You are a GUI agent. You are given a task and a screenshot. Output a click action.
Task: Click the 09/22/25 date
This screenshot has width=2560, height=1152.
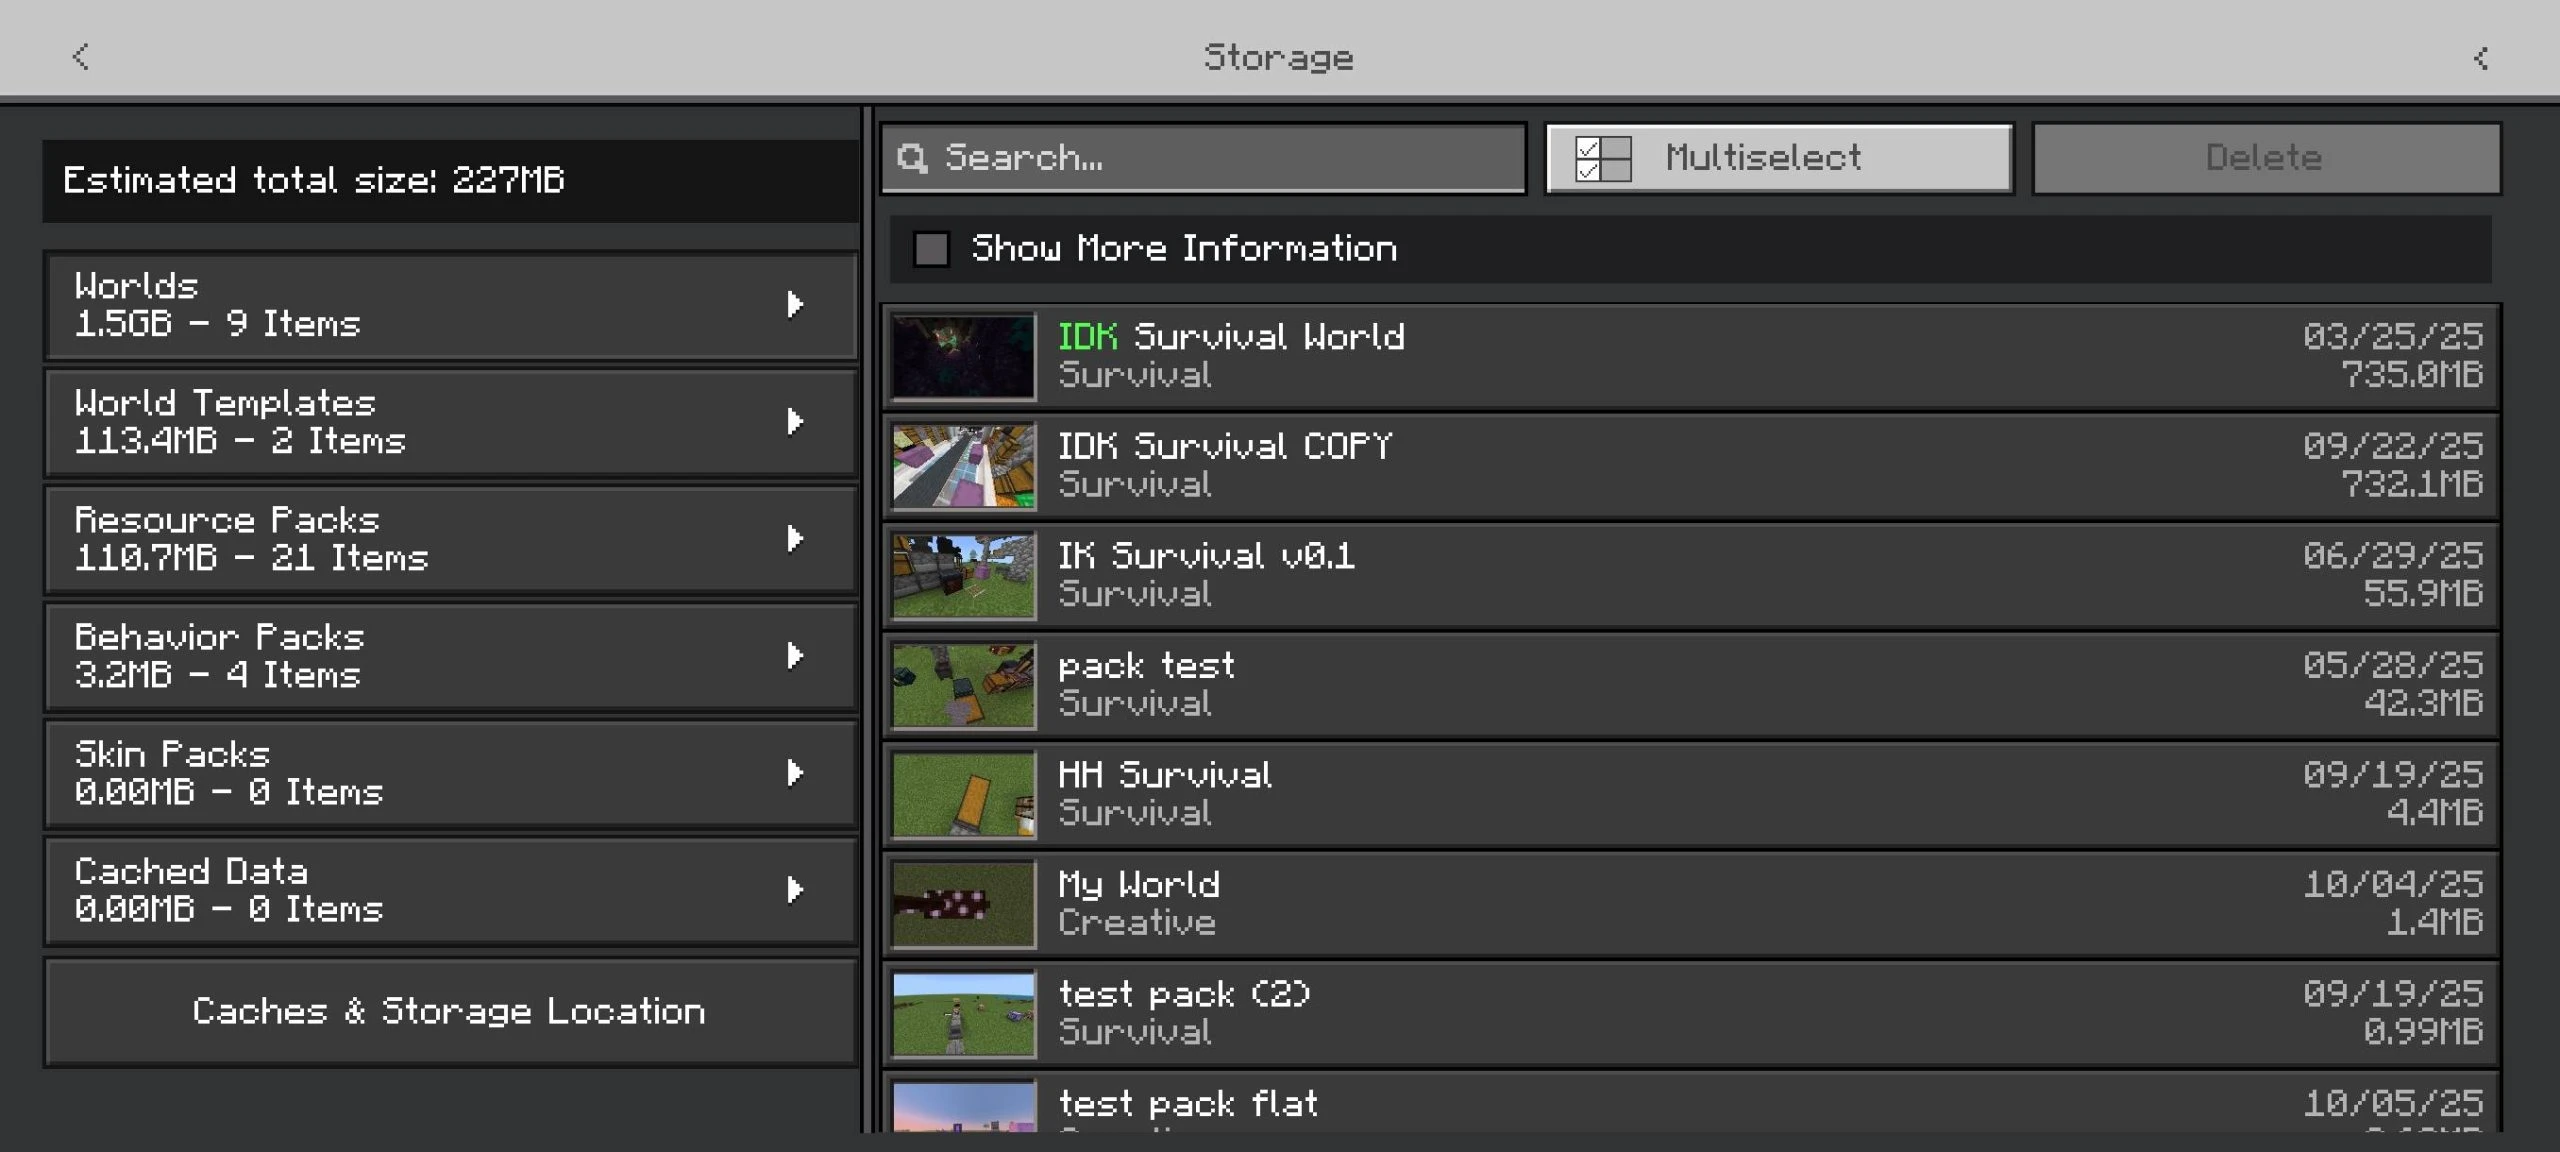(2393, 446)
